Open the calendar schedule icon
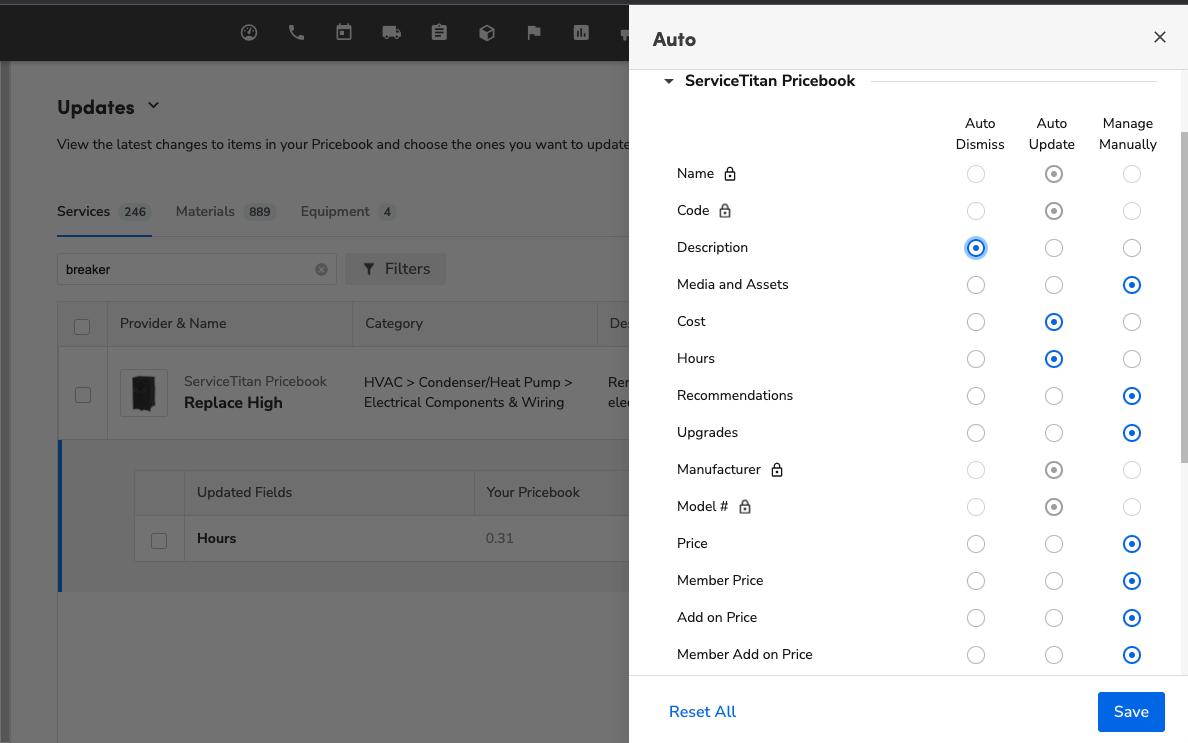Screen dimensions: 1188x743 click(344, 32)
